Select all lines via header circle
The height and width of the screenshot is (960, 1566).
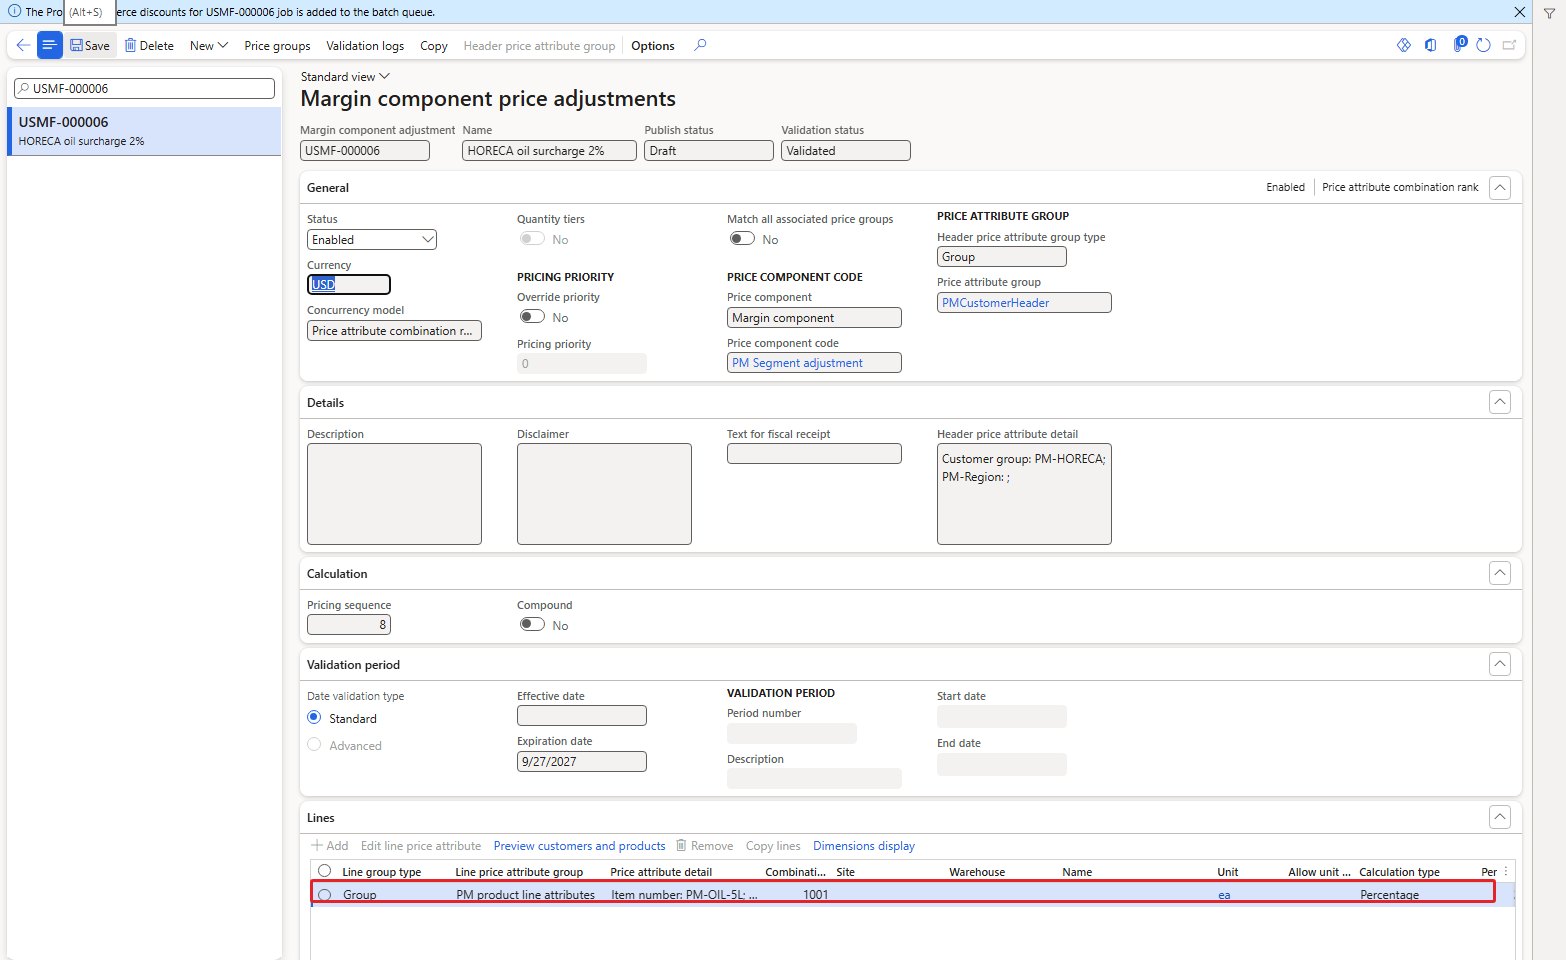point(325,871)
